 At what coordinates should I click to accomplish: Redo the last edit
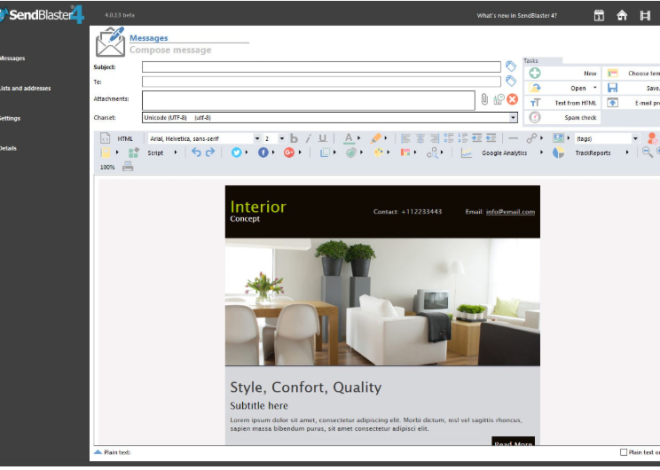(210, 152)
